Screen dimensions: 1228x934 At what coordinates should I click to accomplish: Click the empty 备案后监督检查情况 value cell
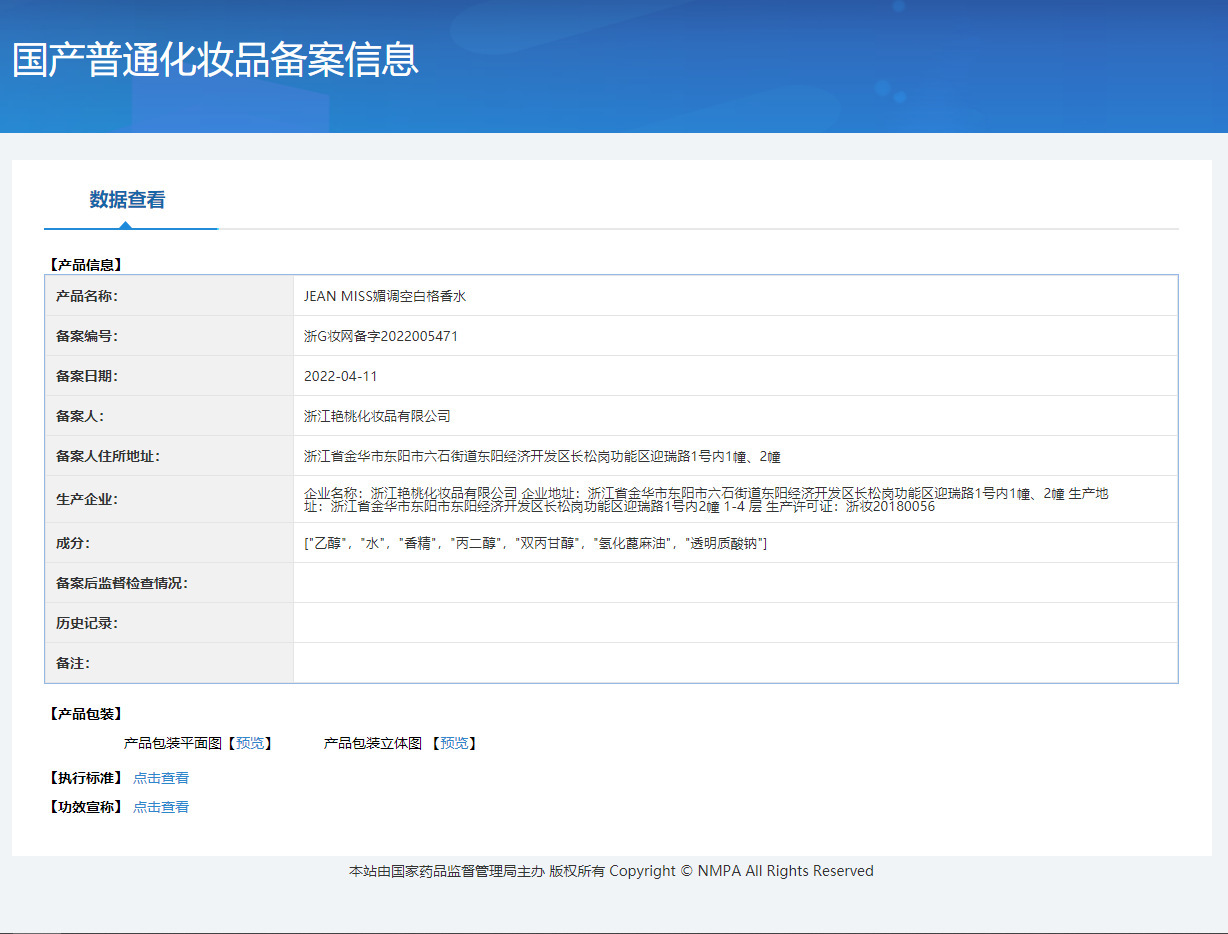coord(735,583)
